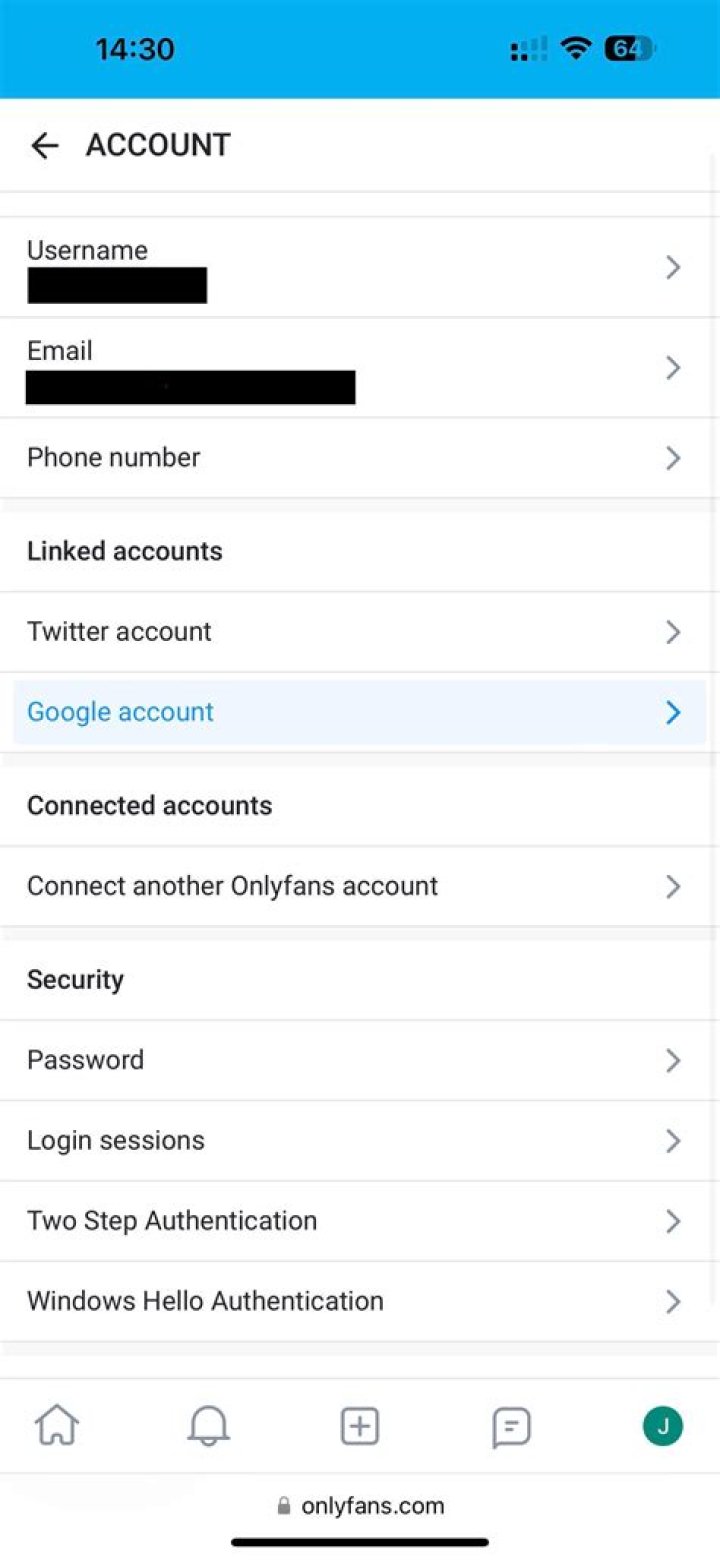Tap the Wi-Fi status icon
This screenshot has height=1560, width=720.
tap(577, 47)
